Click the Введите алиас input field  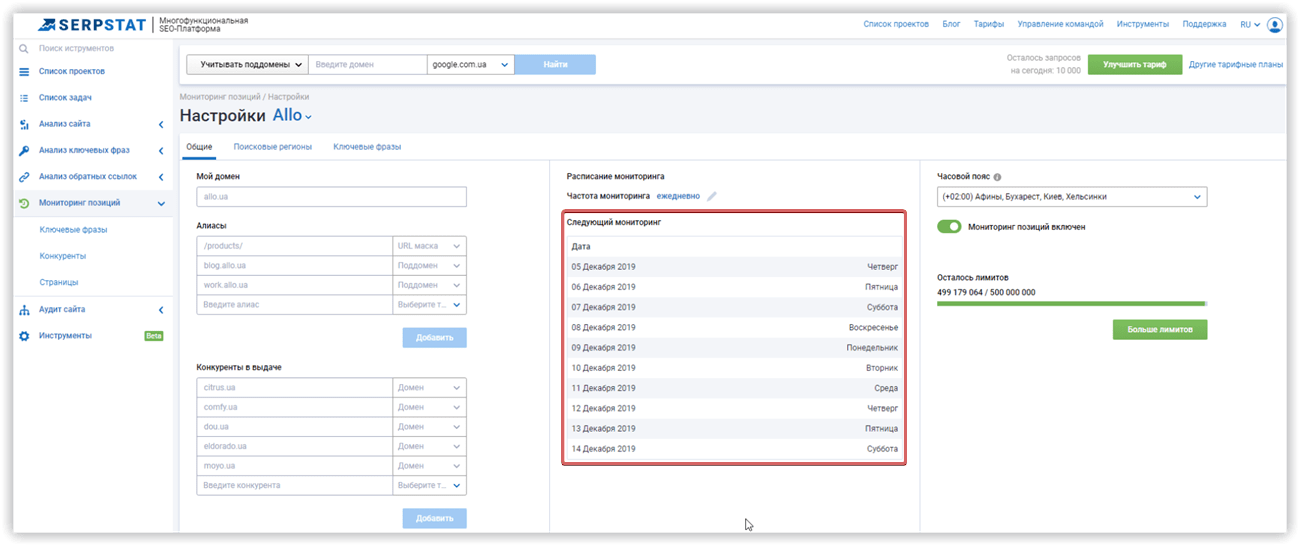coord(295,305)
